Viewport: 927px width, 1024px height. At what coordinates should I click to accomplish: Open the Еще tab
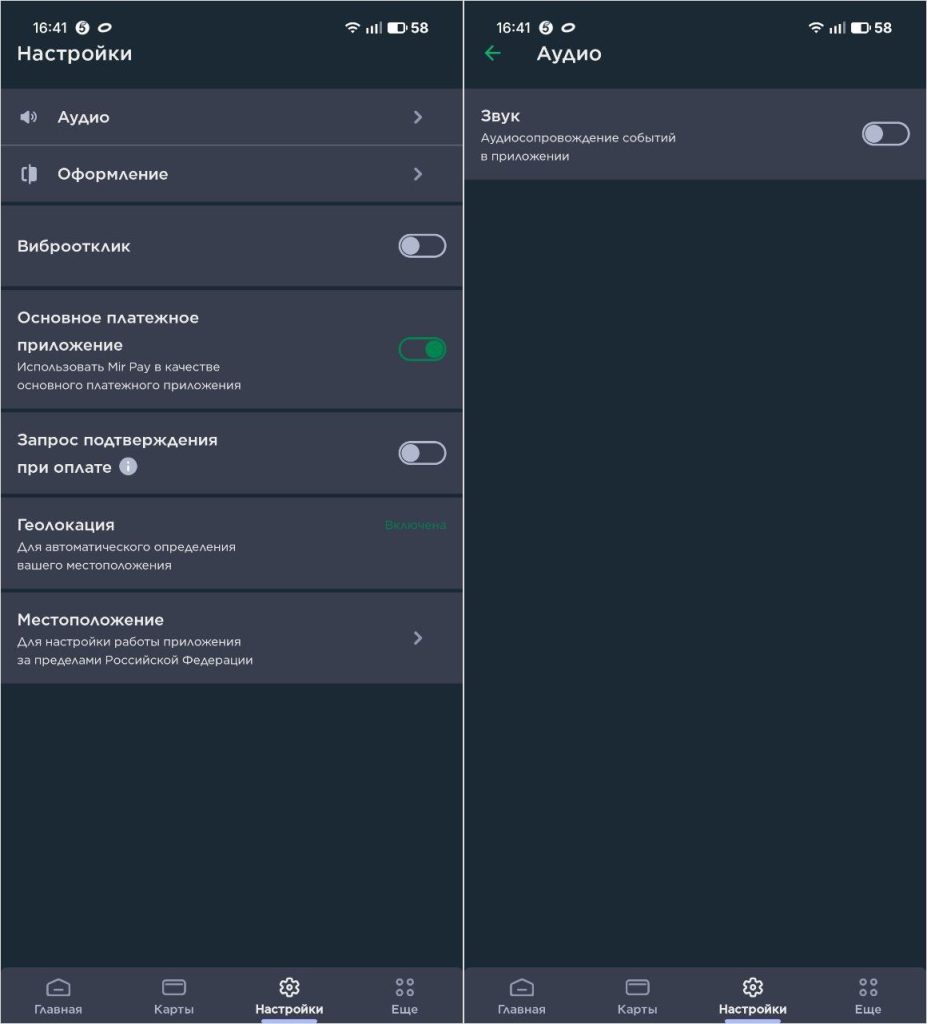point(403,995)
